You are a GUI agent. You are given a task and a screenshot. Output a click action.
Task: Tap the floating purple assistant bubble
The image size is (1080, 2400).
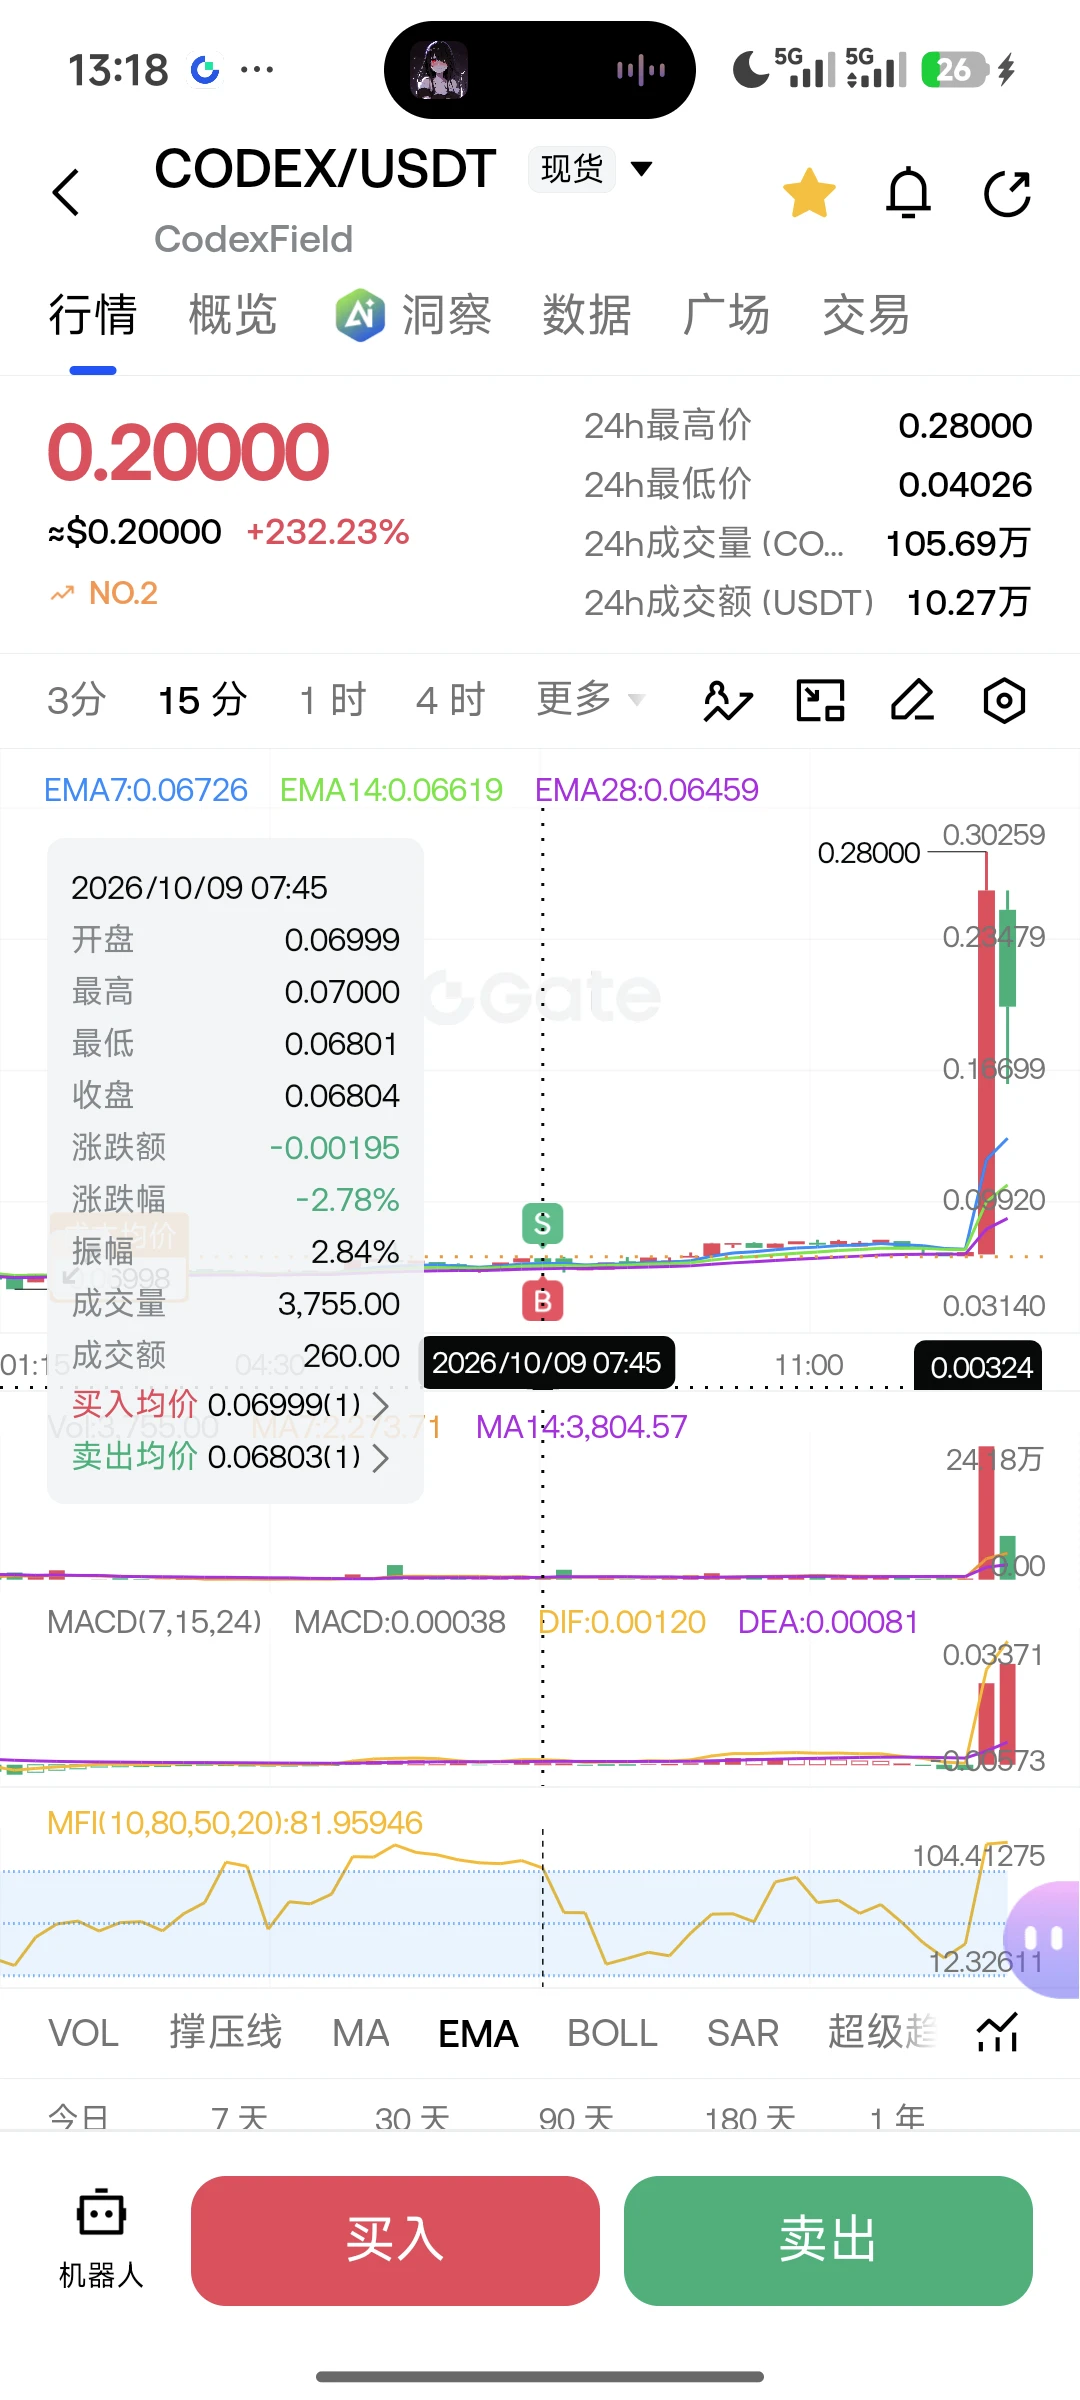tap(1042, 1939)
